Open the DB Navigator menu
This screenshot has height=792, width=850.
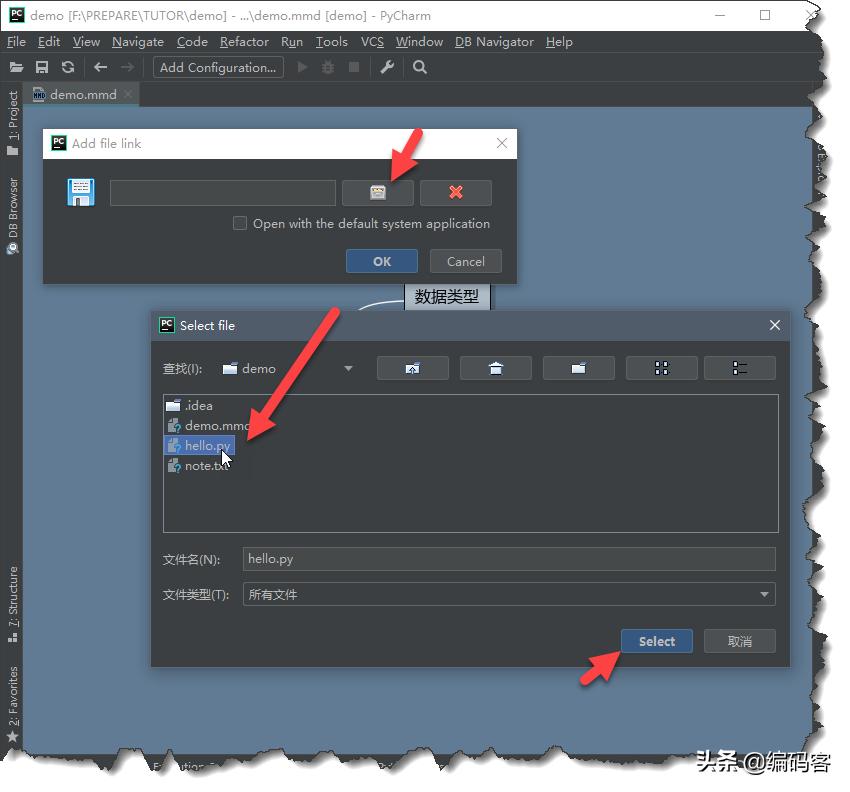point(494,42)
